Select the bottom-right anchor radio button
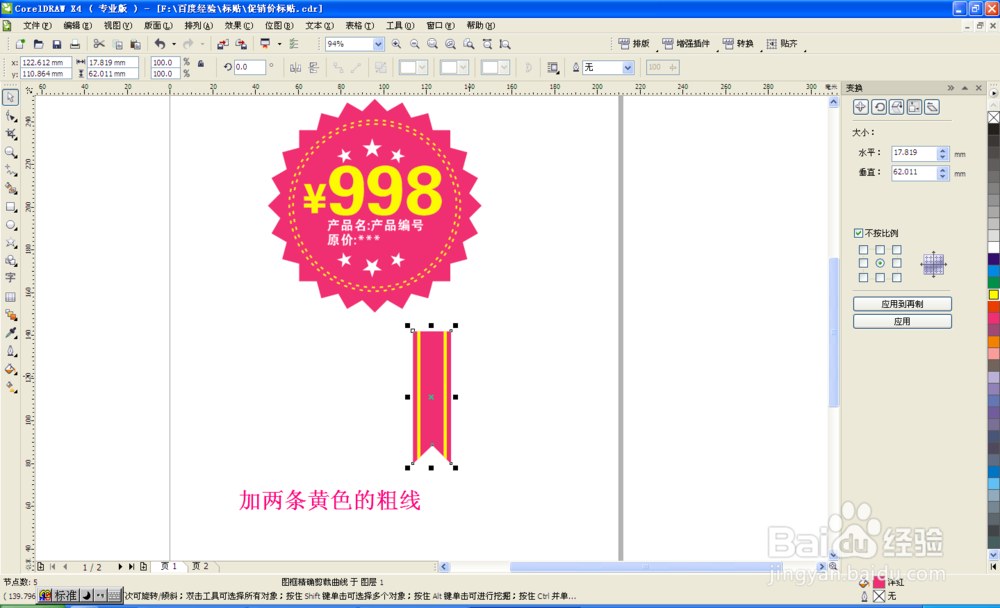 pyautogui.click(x=896, y=278)
